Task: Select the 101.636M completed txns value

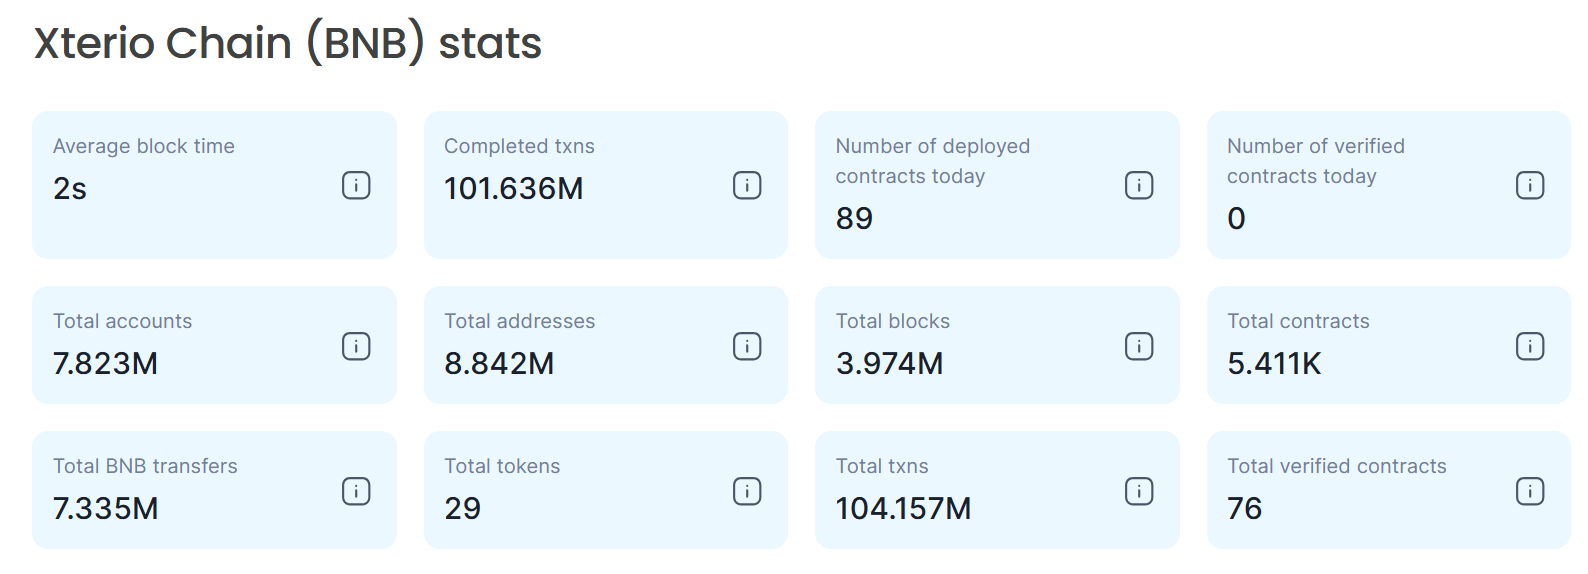Action: [513, 189]
